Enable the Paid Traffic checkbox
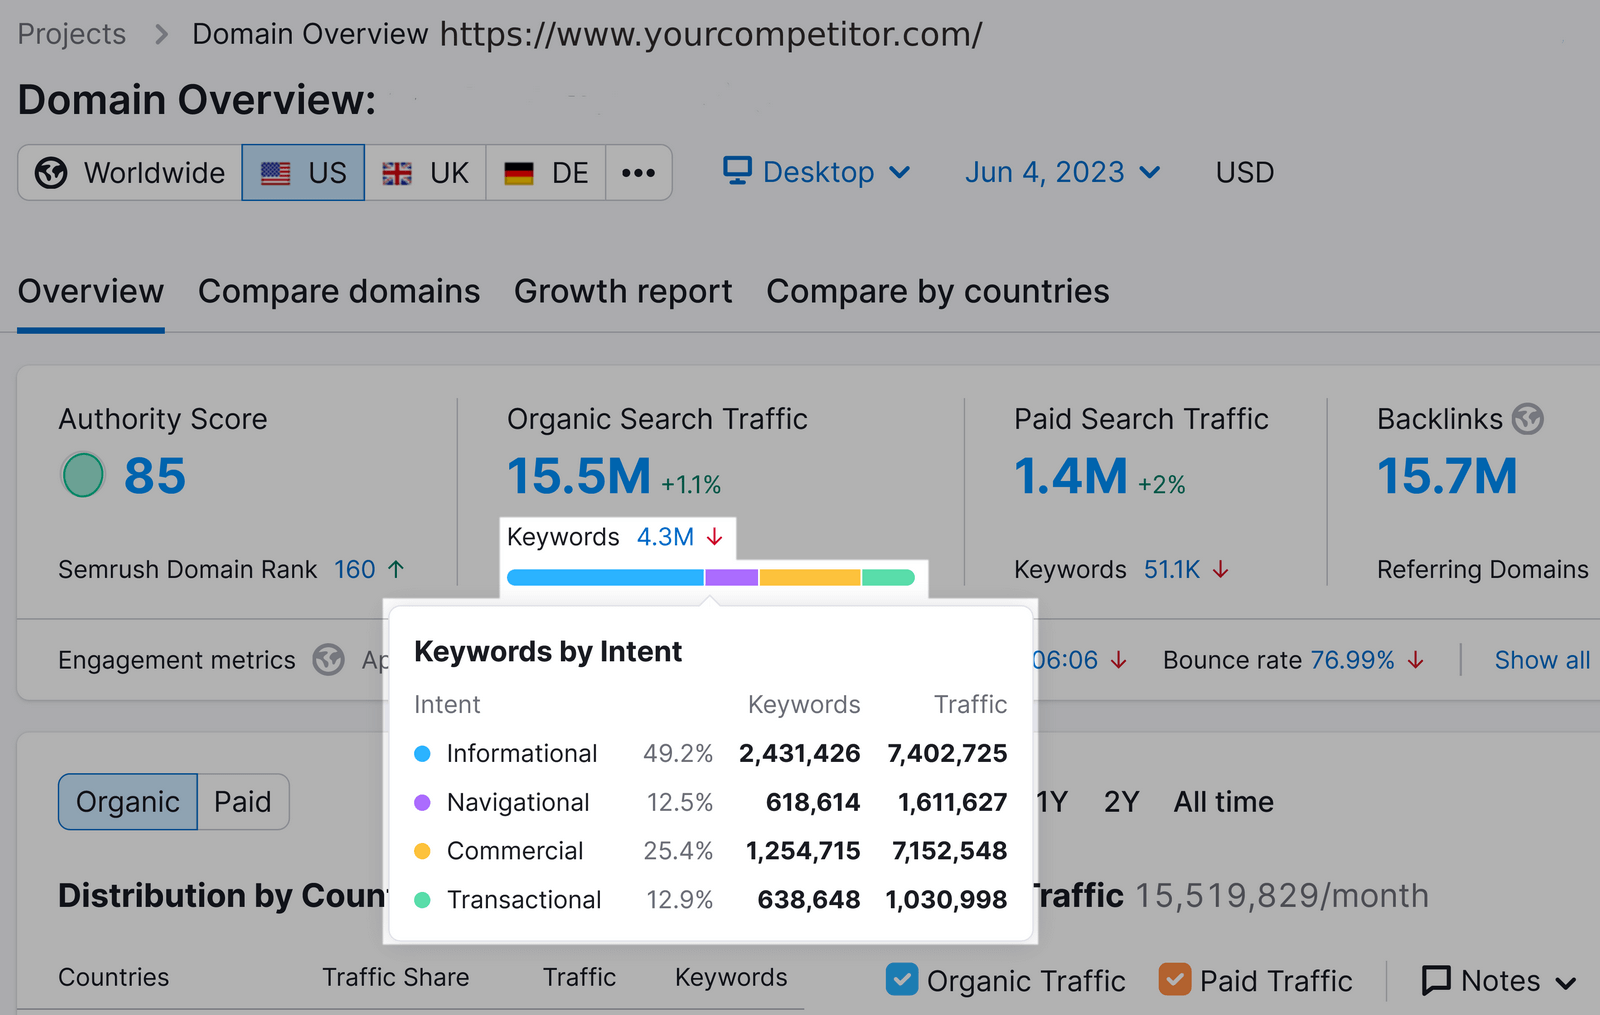The image size is (1600, 1015). coord(1175,980)
